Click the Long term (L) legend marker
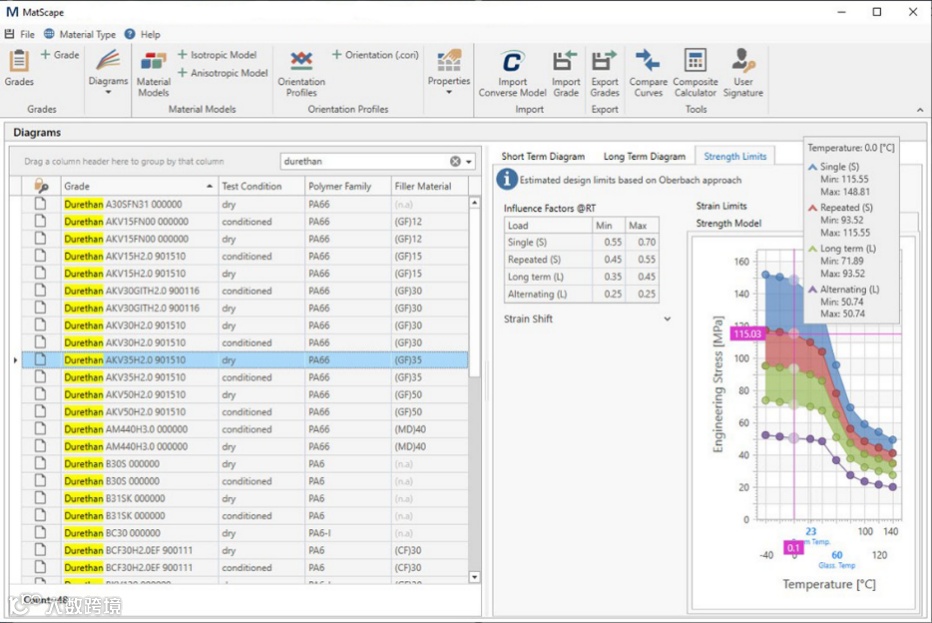This screenshot has width=932, height=623. [813, 248]
